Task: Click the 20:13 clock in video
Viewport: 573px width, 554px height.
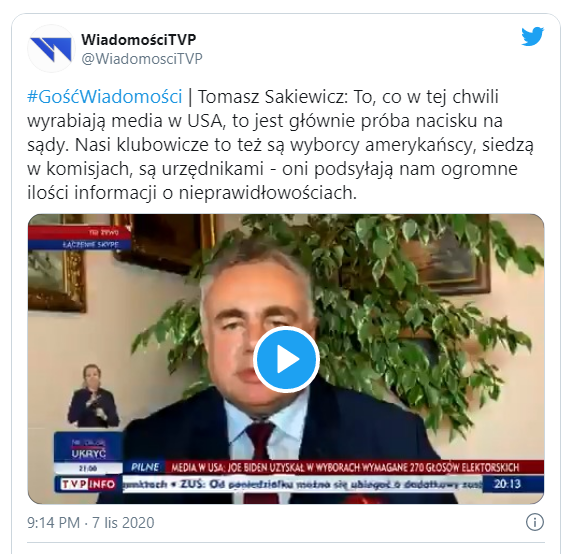Action: [x=507, y=484]
